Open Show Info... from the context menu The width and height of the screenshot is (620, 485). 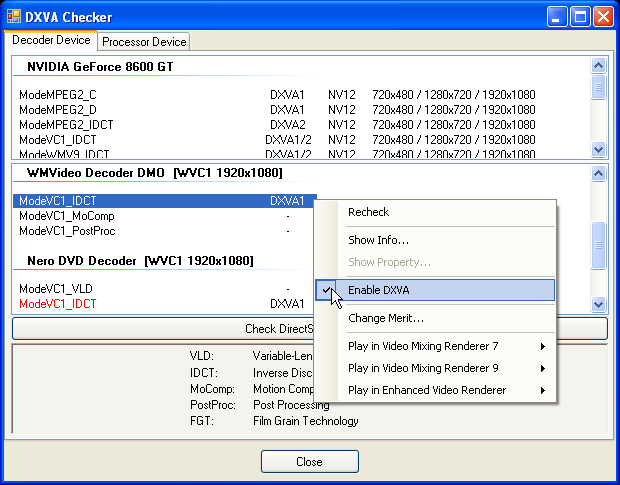pyautogui.click(x=435, y=240)
